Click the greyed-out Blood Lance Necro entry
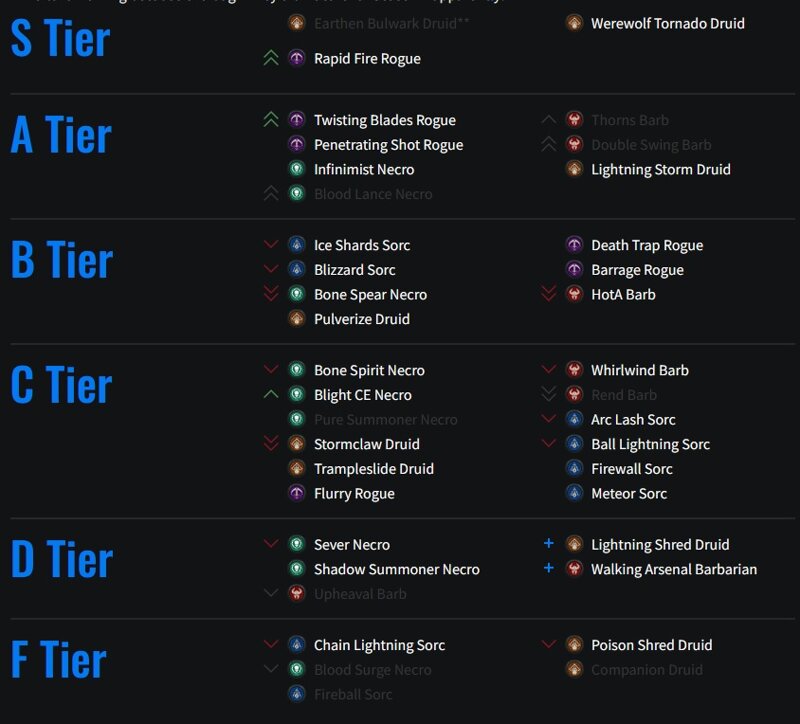 (373, 194)
